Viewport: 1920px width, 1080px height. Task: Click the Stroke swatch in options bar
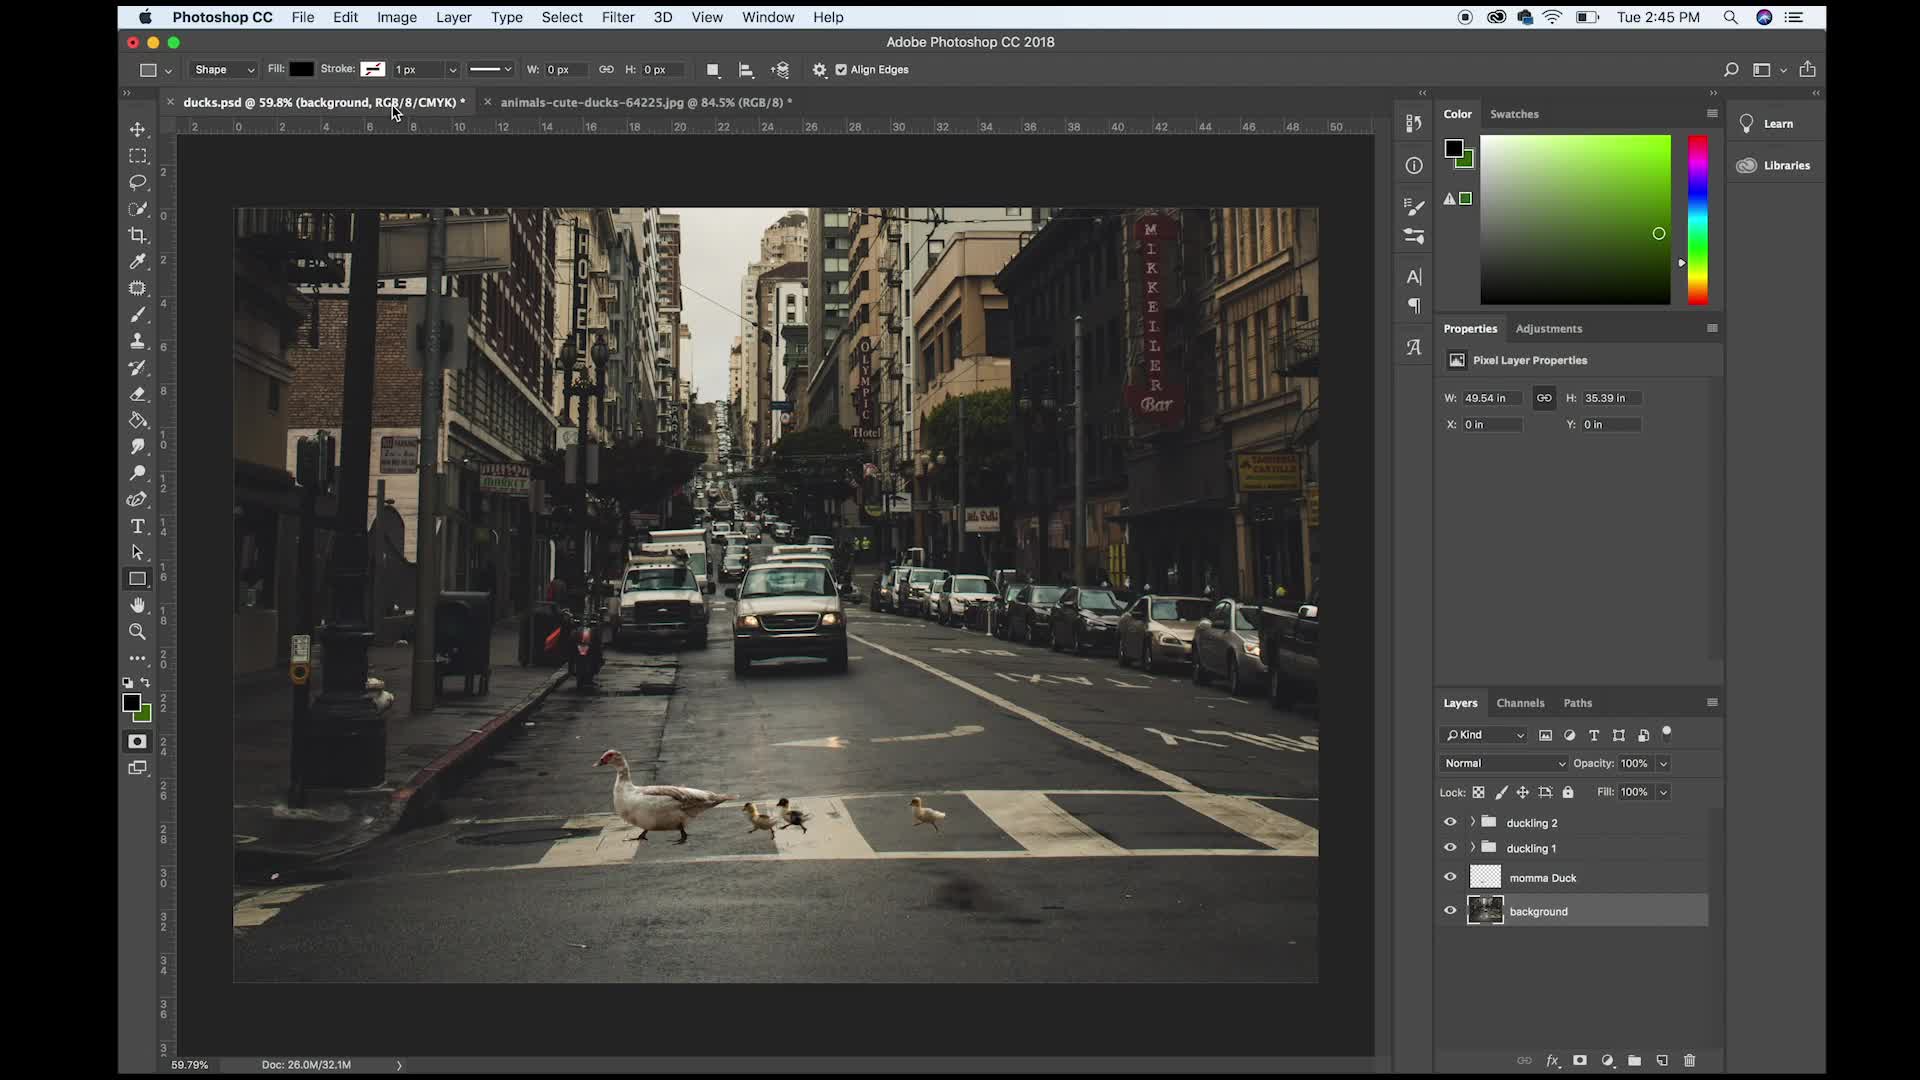(372, 69)
